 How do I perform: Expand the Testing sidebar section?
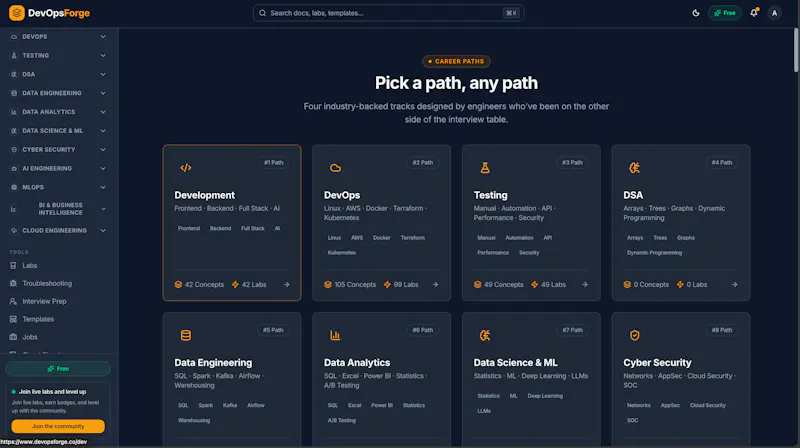(x=59, y=56)
